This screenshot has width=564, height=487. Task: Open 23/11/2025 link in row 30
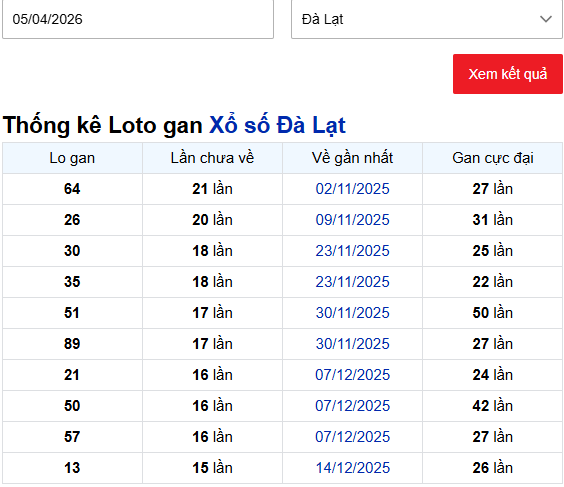tap(352, 251)
